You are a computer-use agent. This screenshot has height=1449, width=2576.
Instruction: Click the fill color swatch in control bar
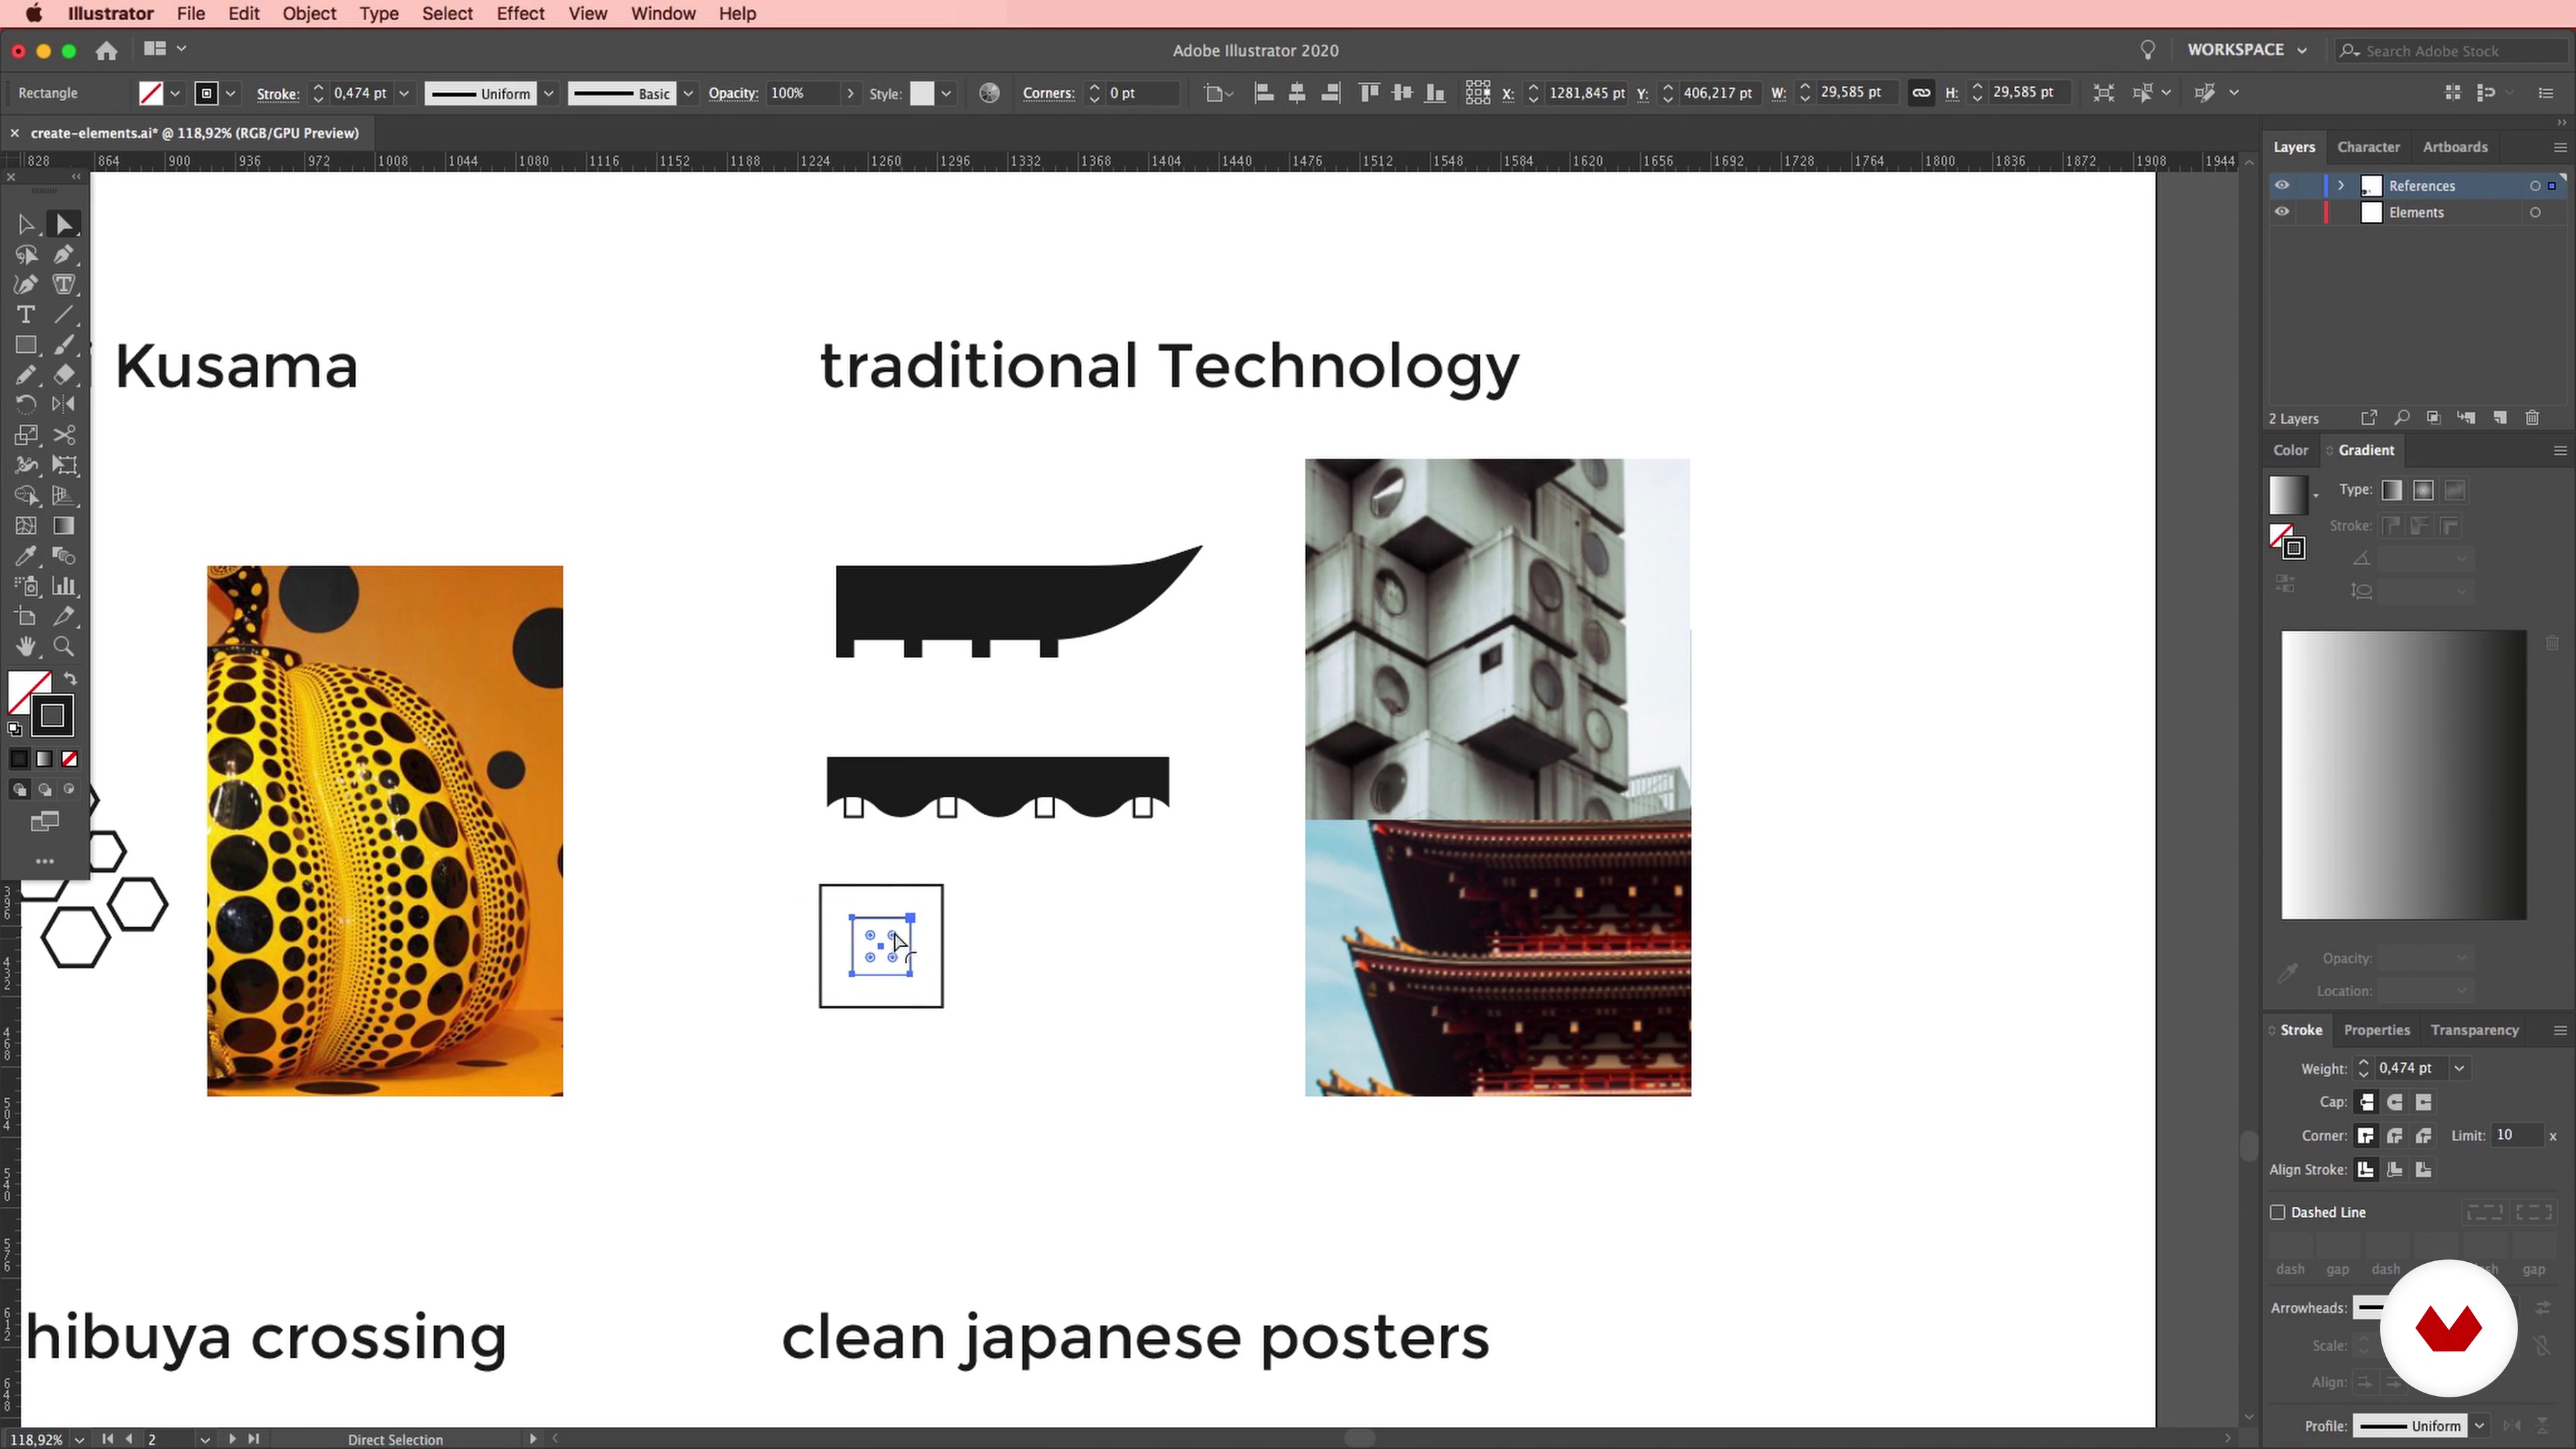click(x=151, y=94)
